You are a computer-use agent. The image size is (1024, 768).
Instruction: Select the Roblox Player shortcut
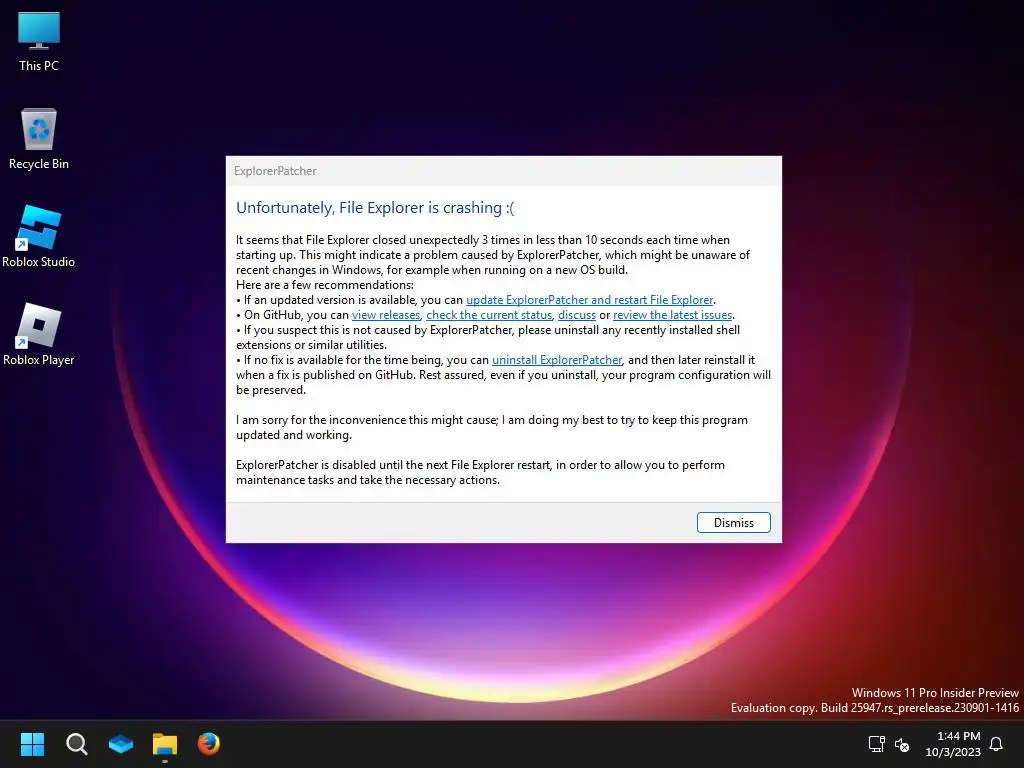39,334
